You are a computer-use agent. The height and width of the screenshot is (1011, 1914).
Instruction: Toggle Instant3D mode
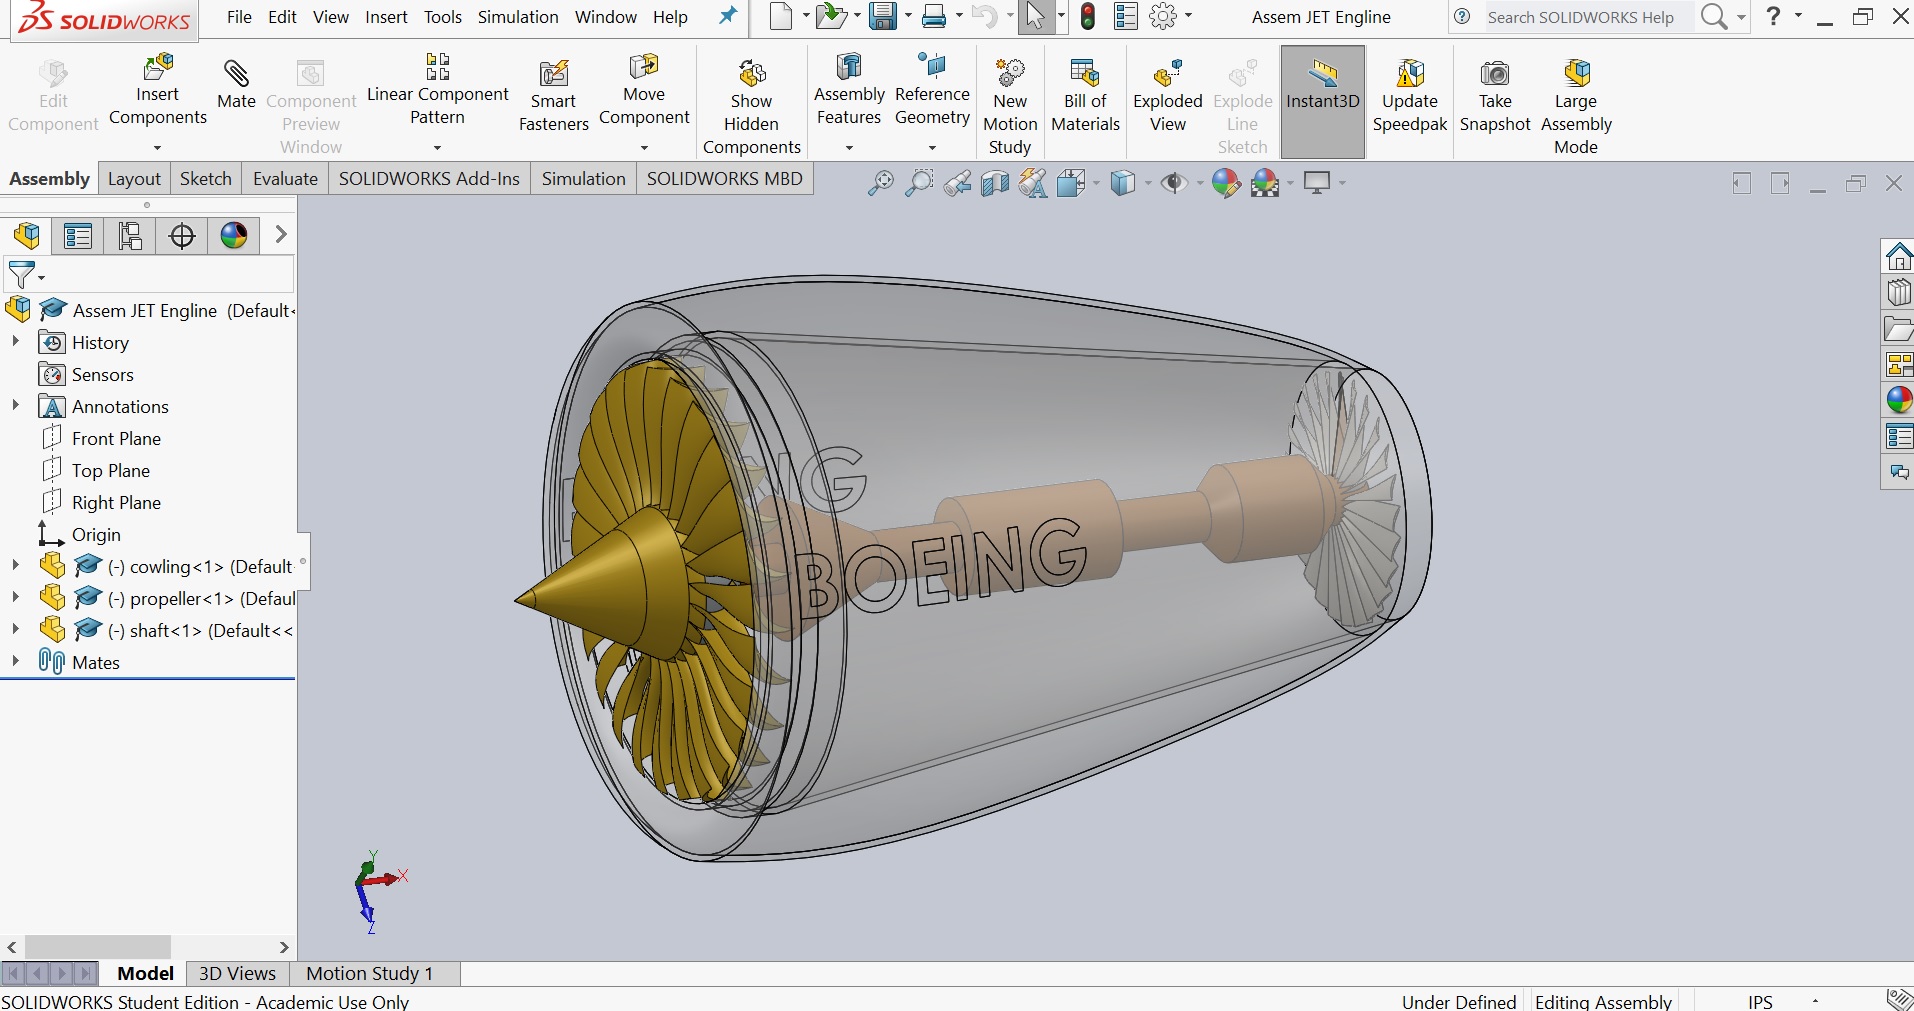[1322, 101]
